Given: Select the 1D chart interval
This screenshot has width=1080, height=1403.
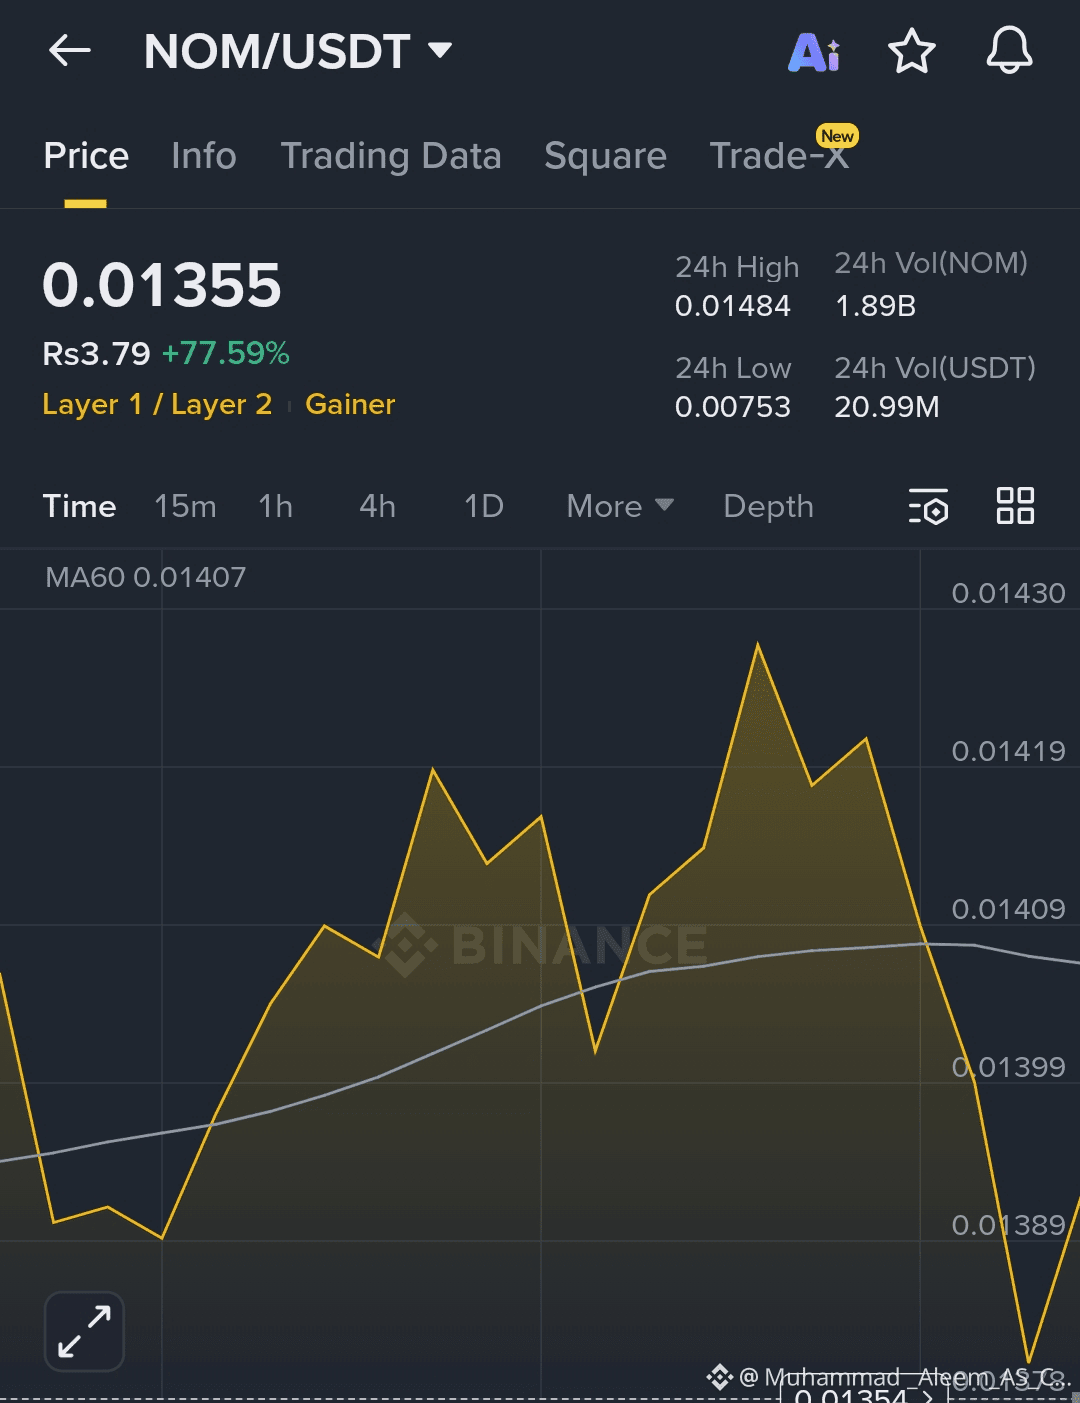Looking at the screenshot, I should point(484,506).
